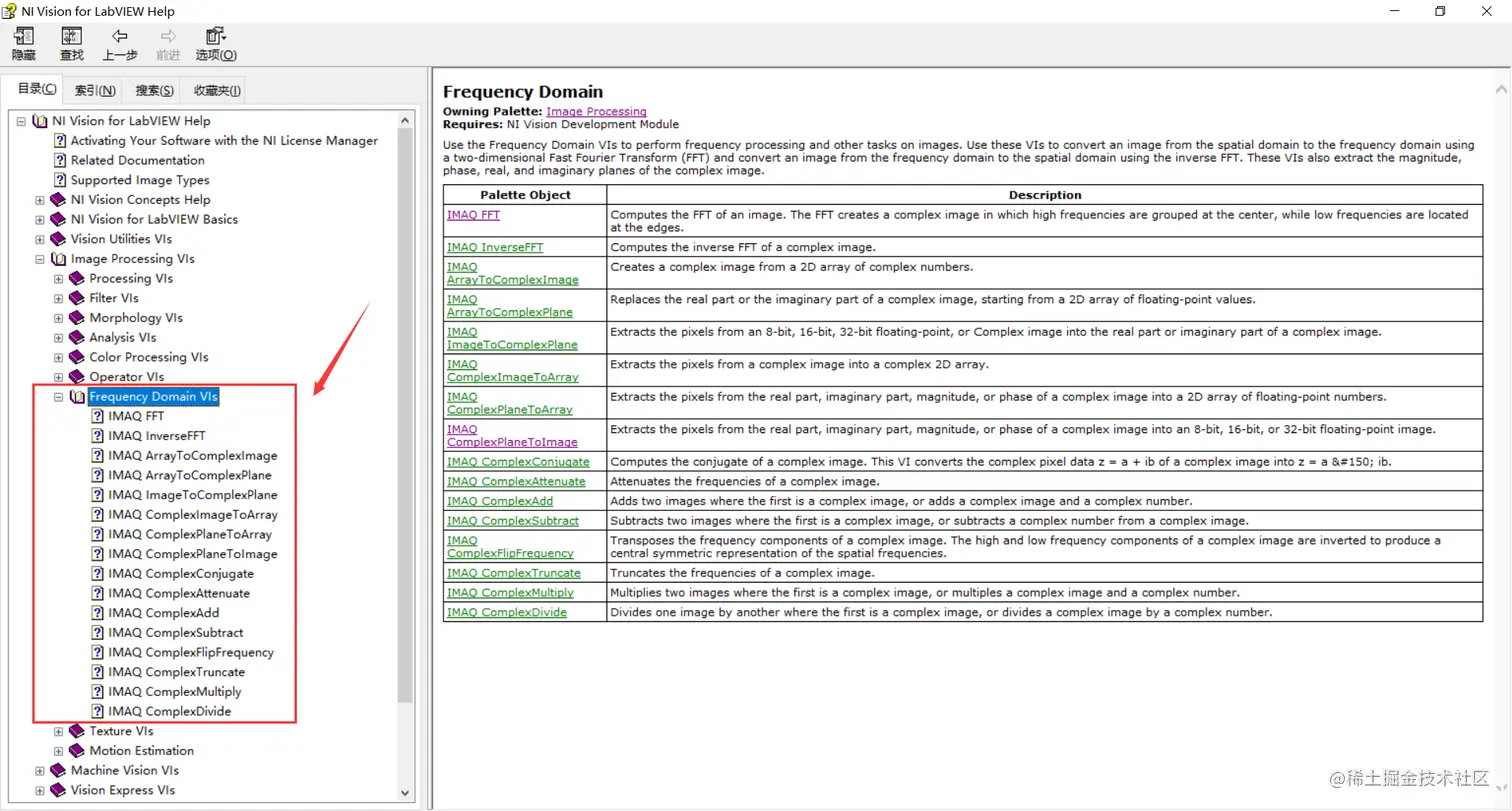Click help page icon beside IMAQ ComplexConjugate

click(98, 574)
